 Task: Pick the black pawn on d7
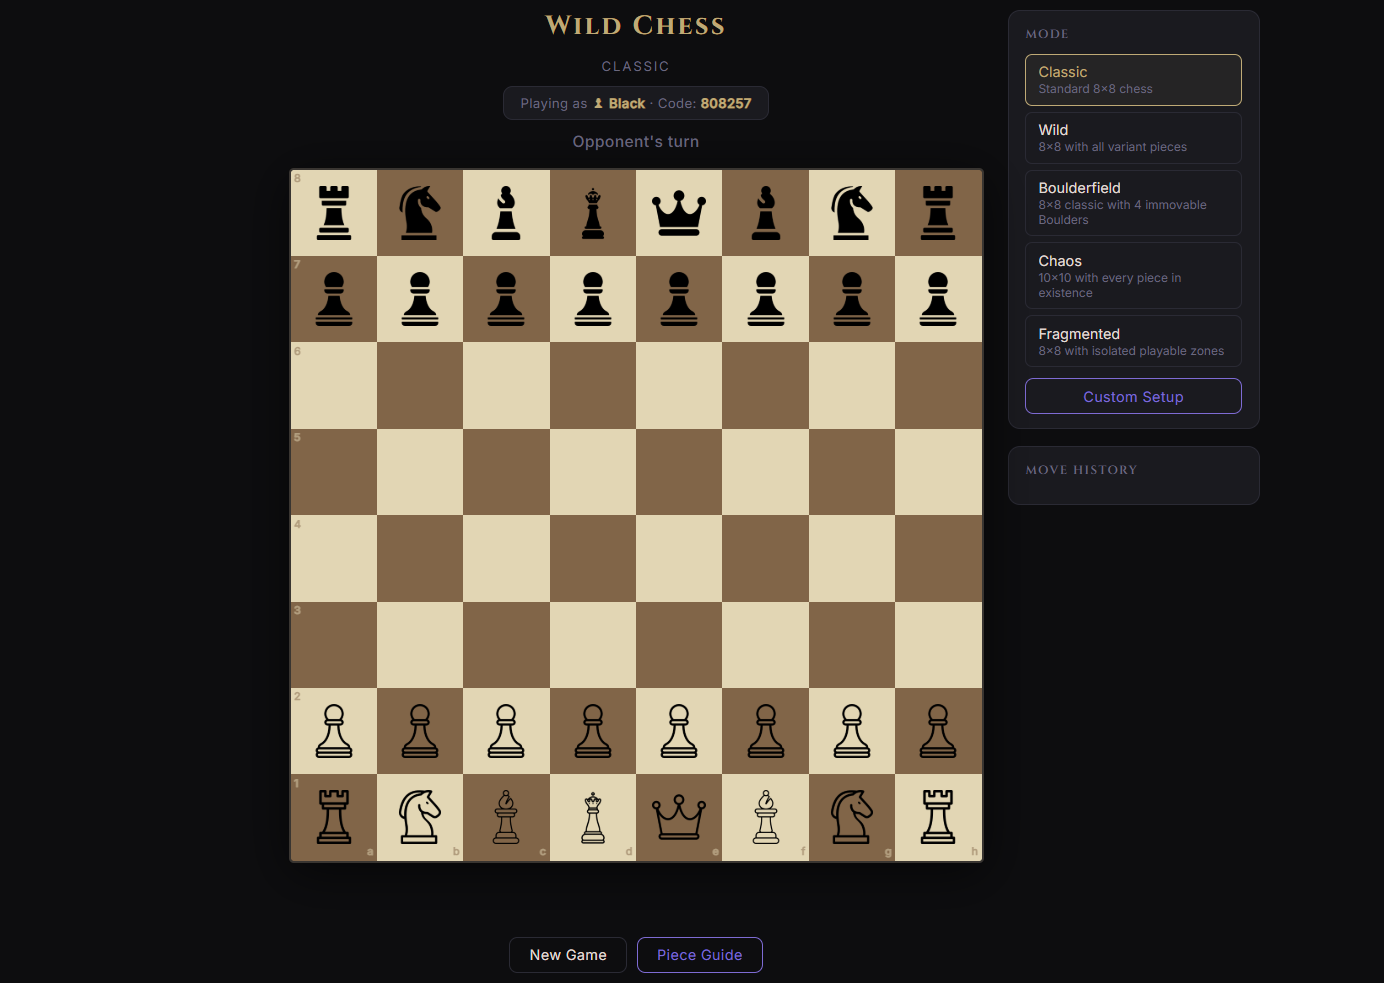coord(593,299)
